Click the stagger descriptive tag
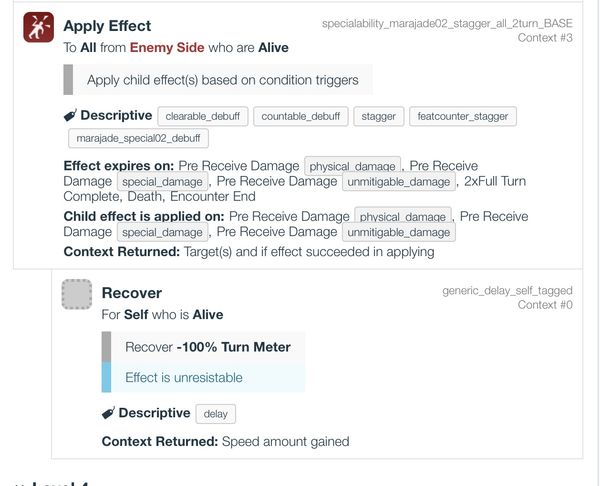600x486 pixels. 379,117
